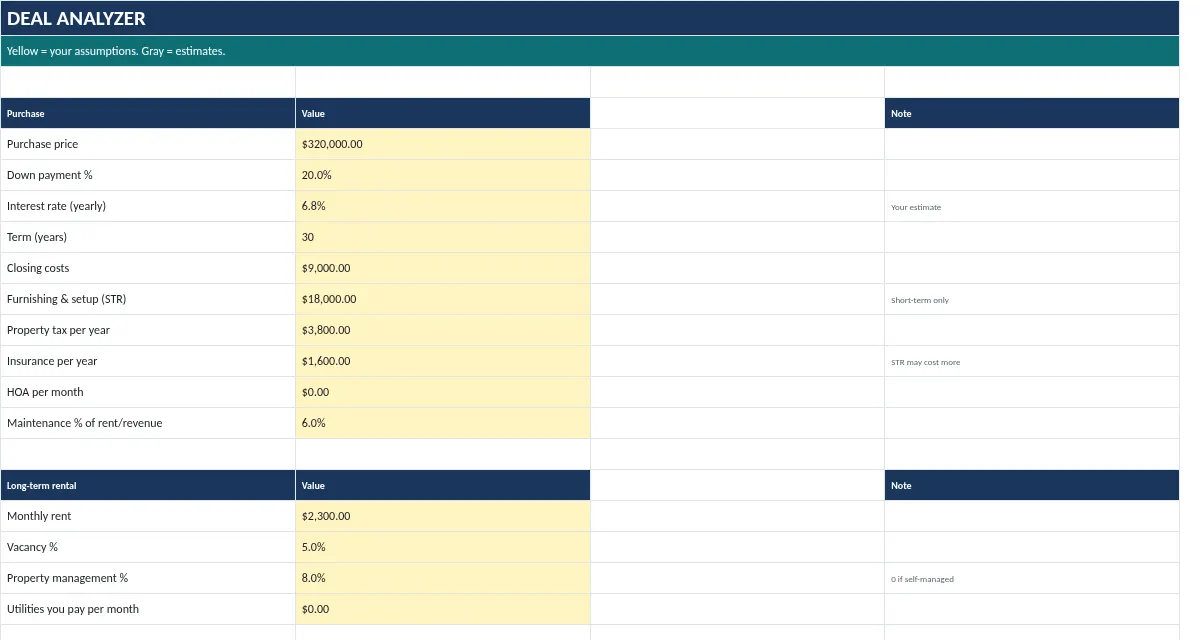Image resolution: width=1200 pixels, height=640 pixels.
Task: Select the Note header in Long-term rental section
Action: point(1032,485)
